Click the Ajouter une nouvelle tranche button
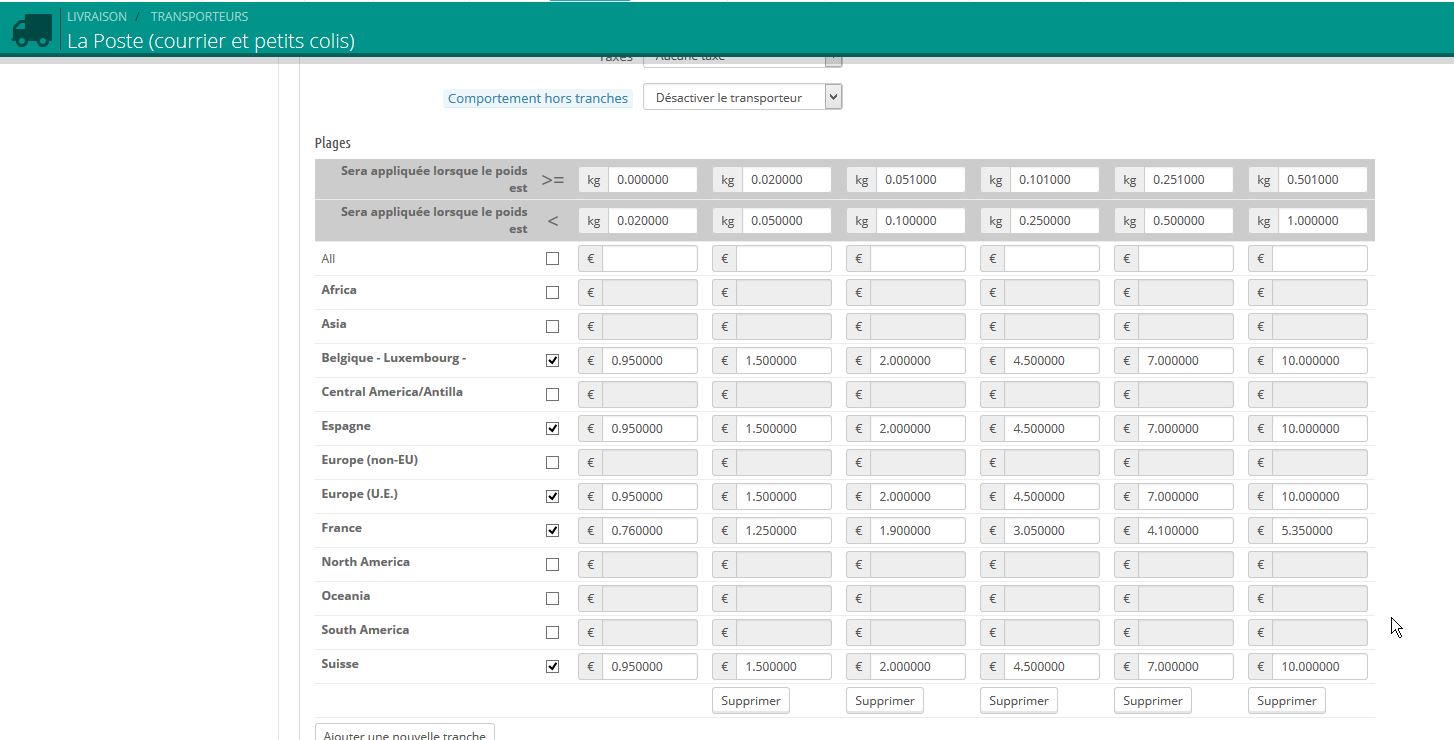This screenshot has width=1454, height=740. tap(404, 733)
